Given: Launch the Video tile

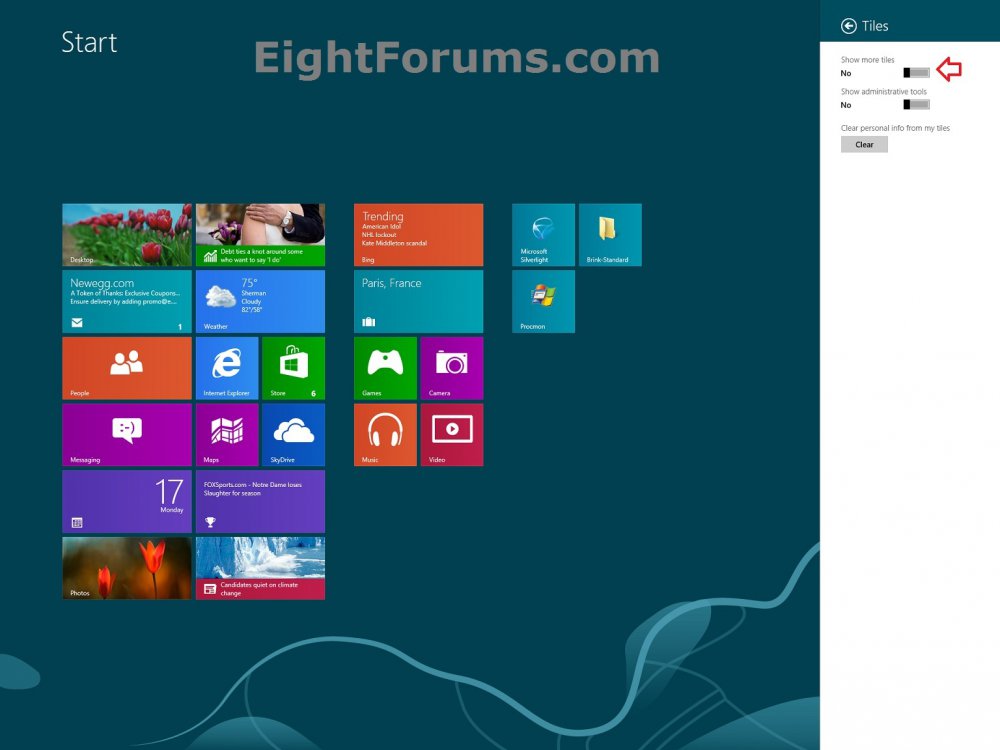Looking at the screenshot, I should (x=451, y=434).
